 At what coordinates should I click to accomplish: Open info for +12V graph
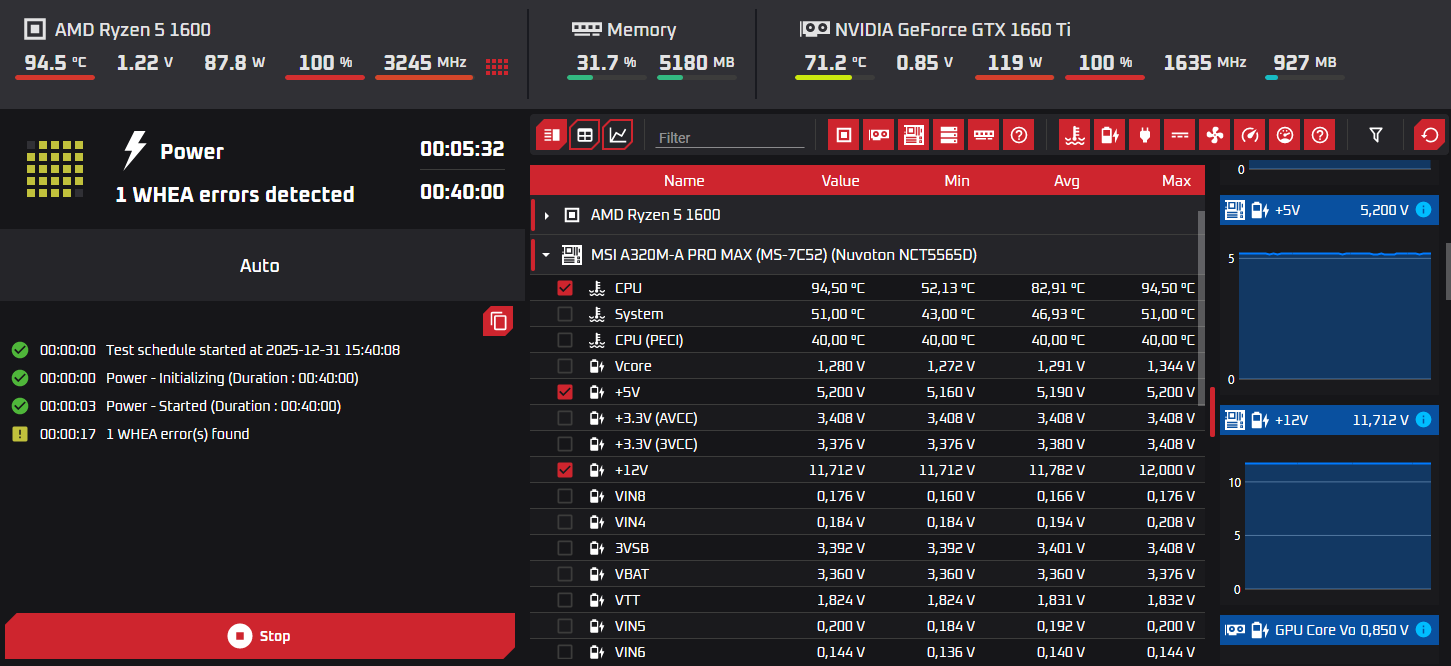click(1424, 420)
